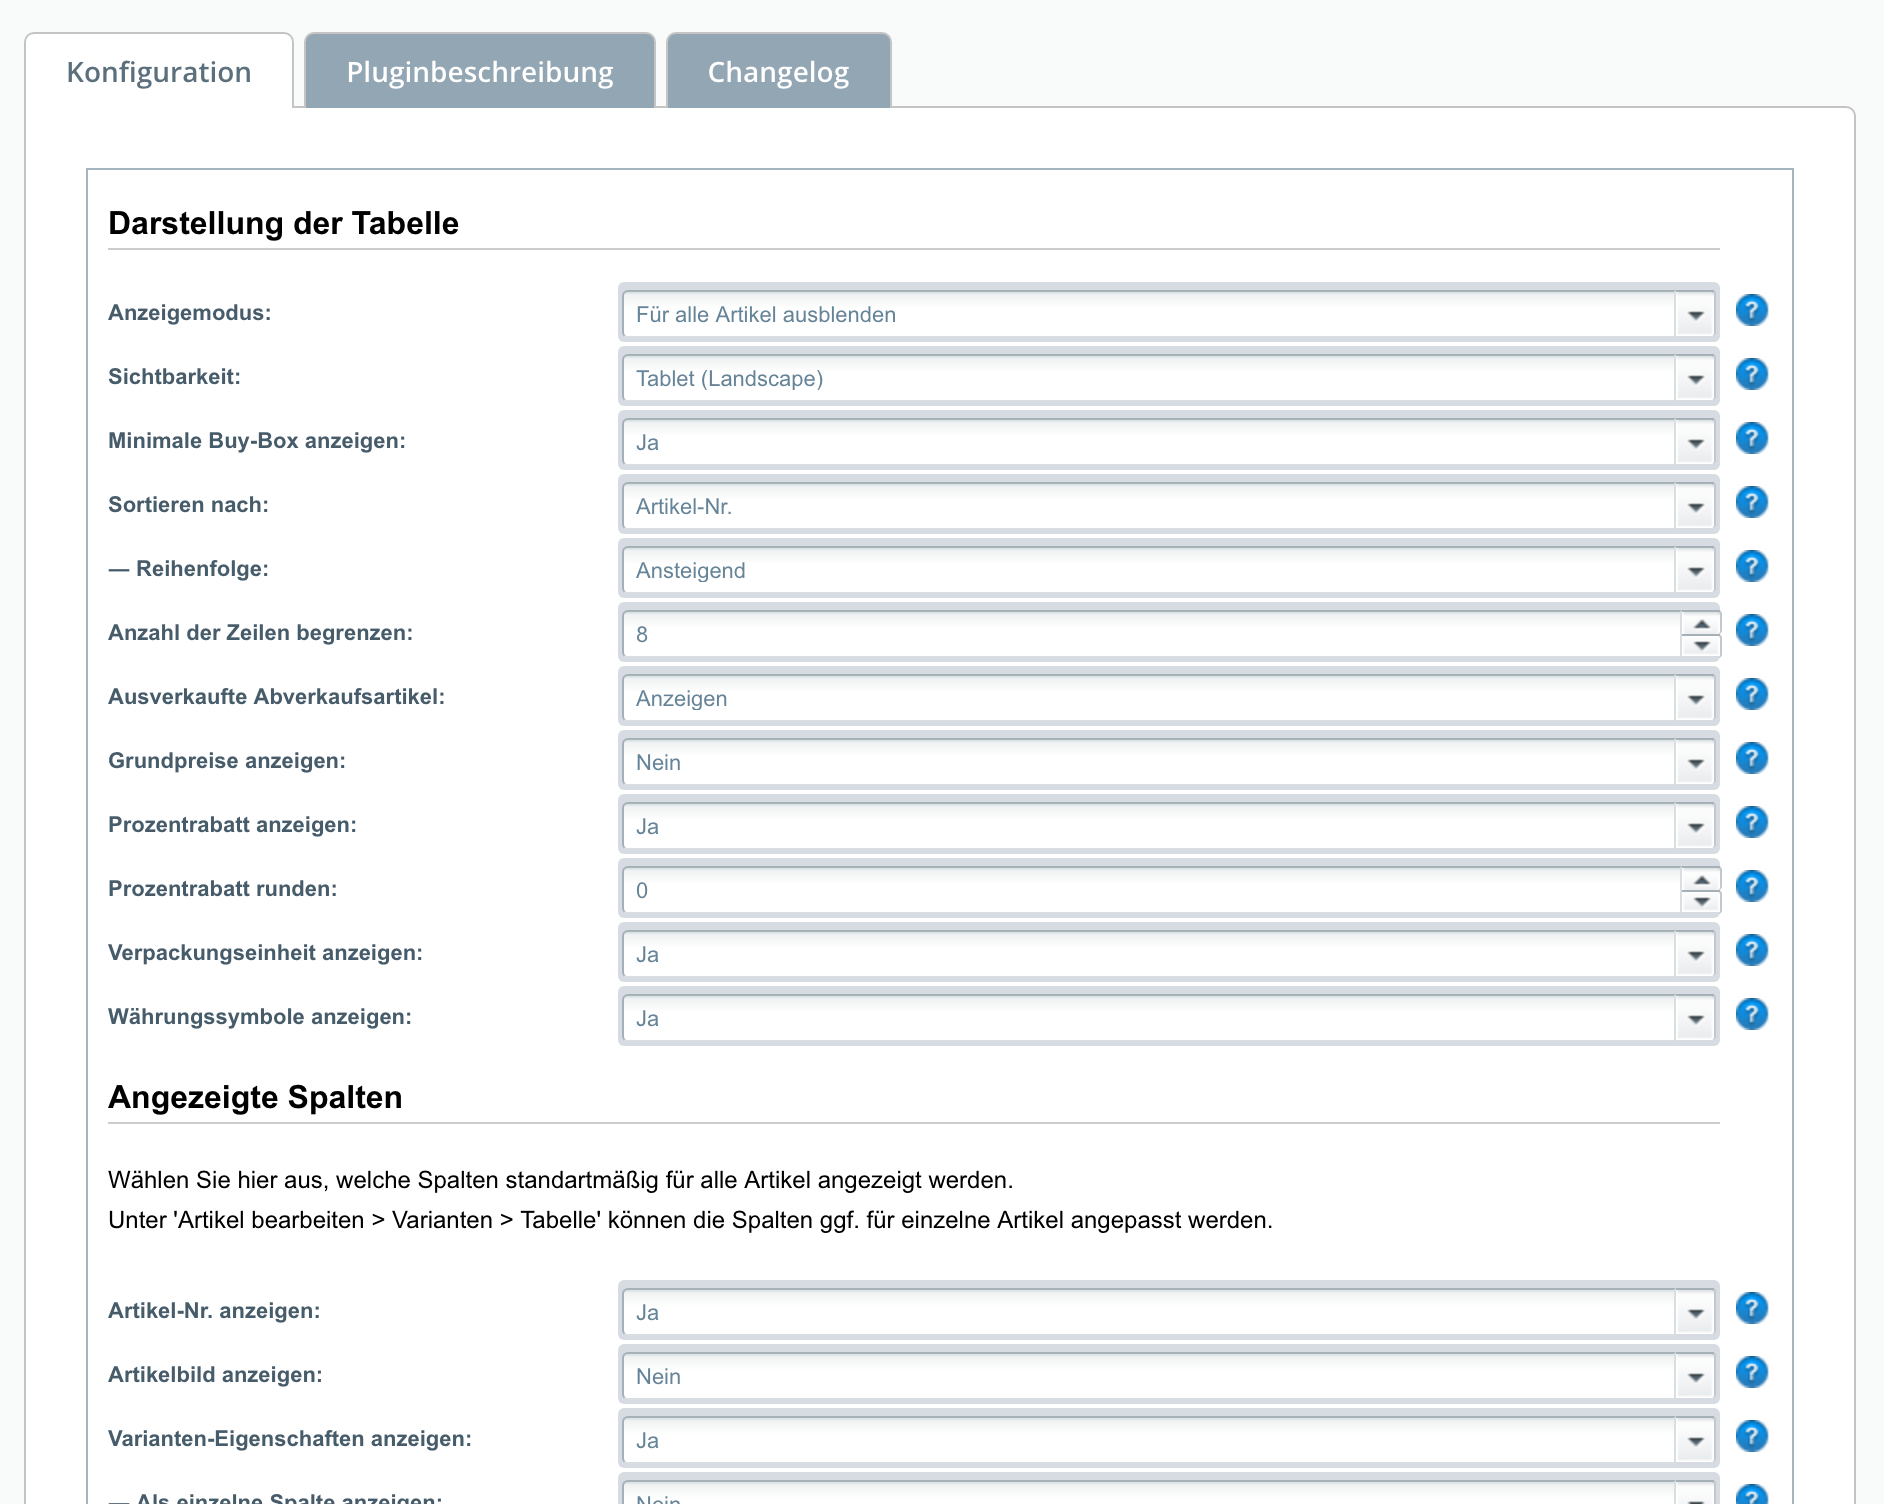Show help for Ausverkaufte Abverkaufsartikel
This screenshot has height=1504, width=1884.
(1751, 694)
